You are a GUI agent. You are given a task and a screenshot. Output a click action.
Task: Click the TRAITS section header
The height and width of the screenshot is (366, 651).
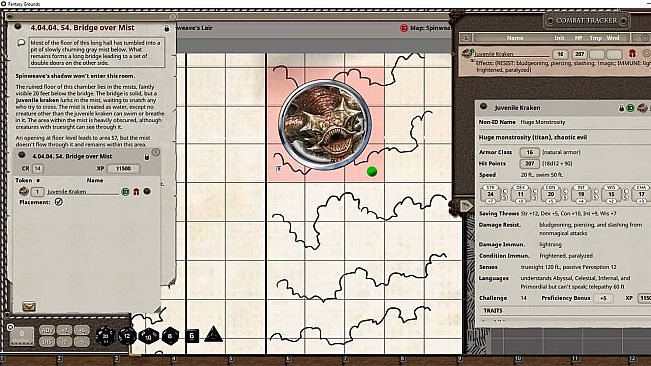pyautogui.click(x=493, y=310)
